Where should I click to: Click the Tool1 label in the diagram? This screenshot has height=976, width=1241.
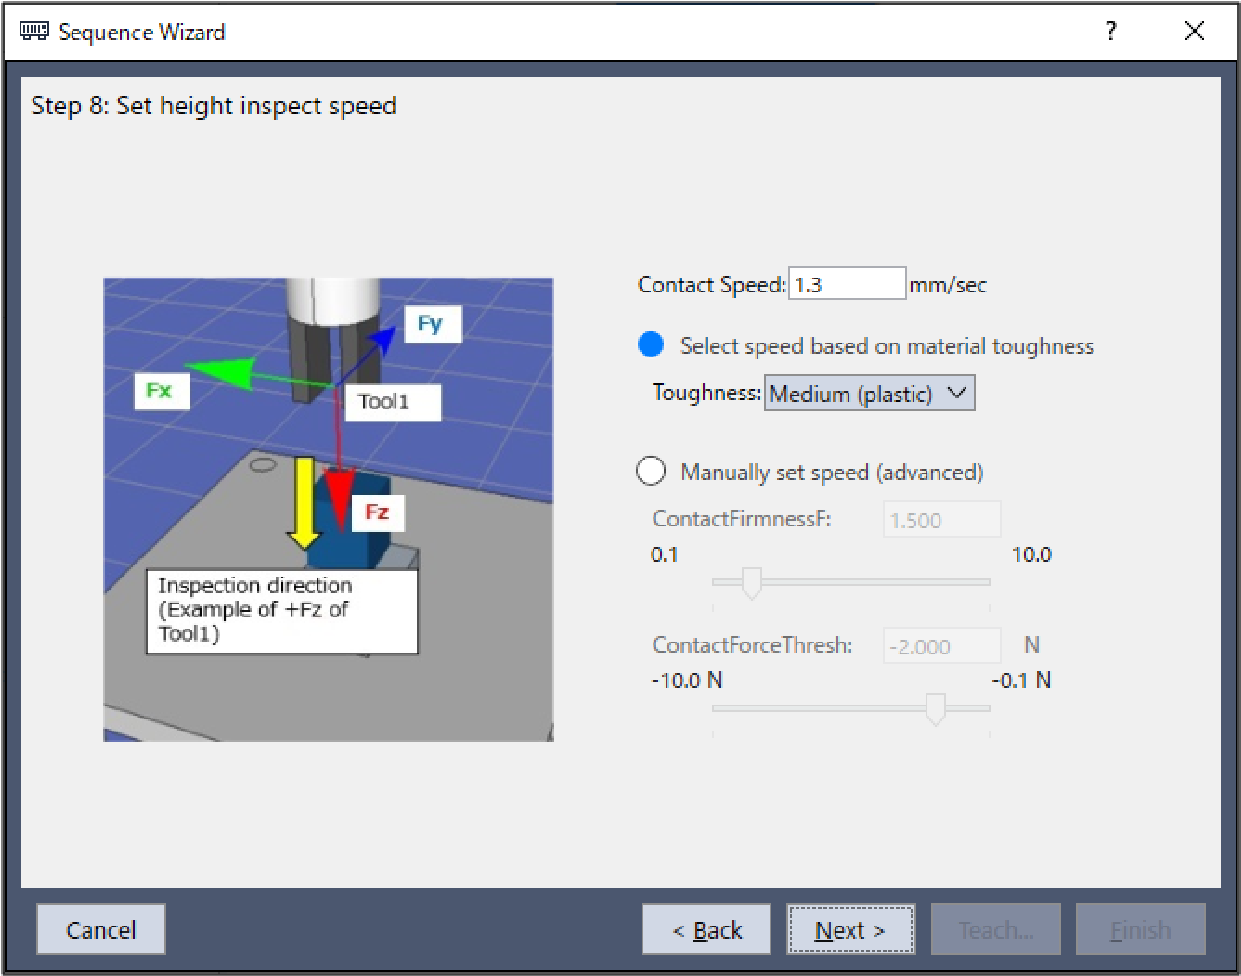click(385, 402)
